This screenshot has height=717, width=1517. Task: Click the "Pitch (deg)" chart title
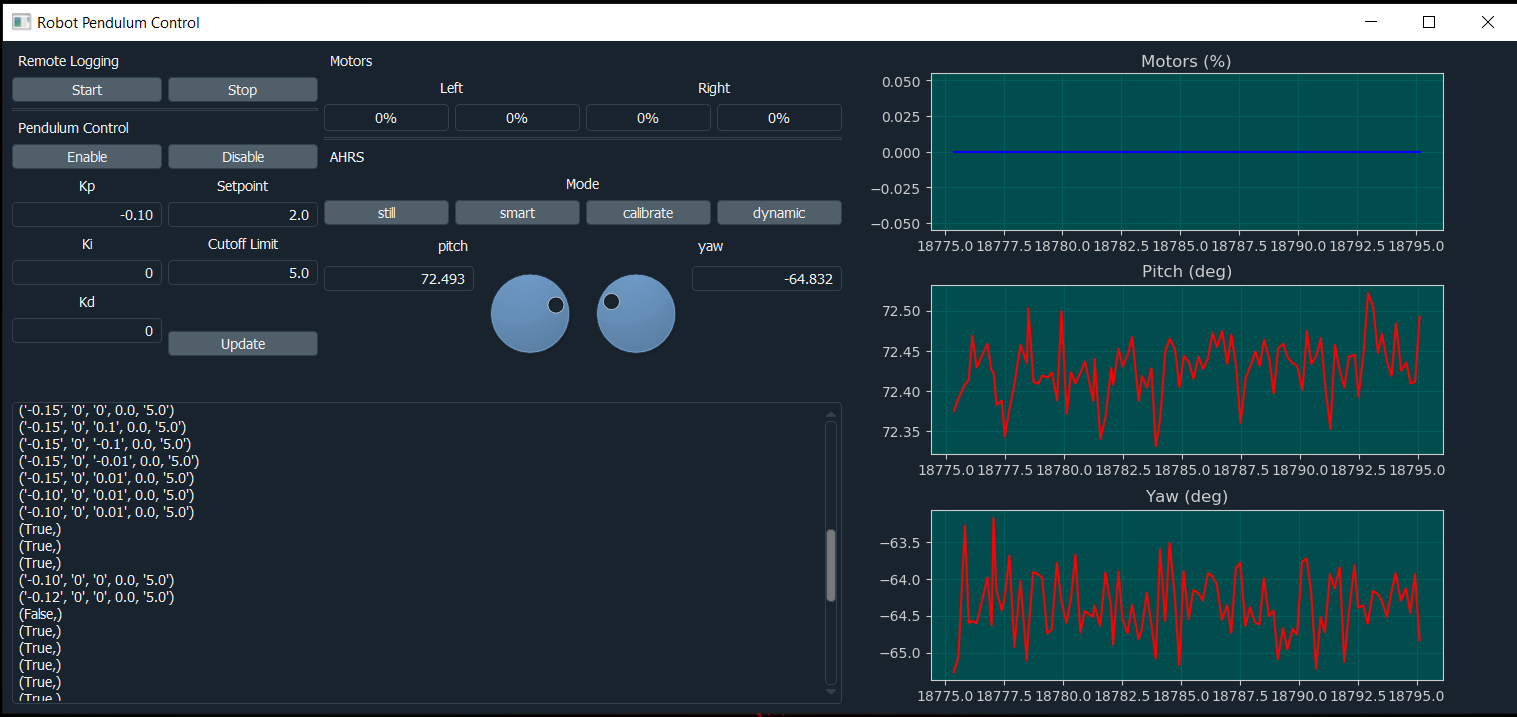click(x=1187, y=271)
